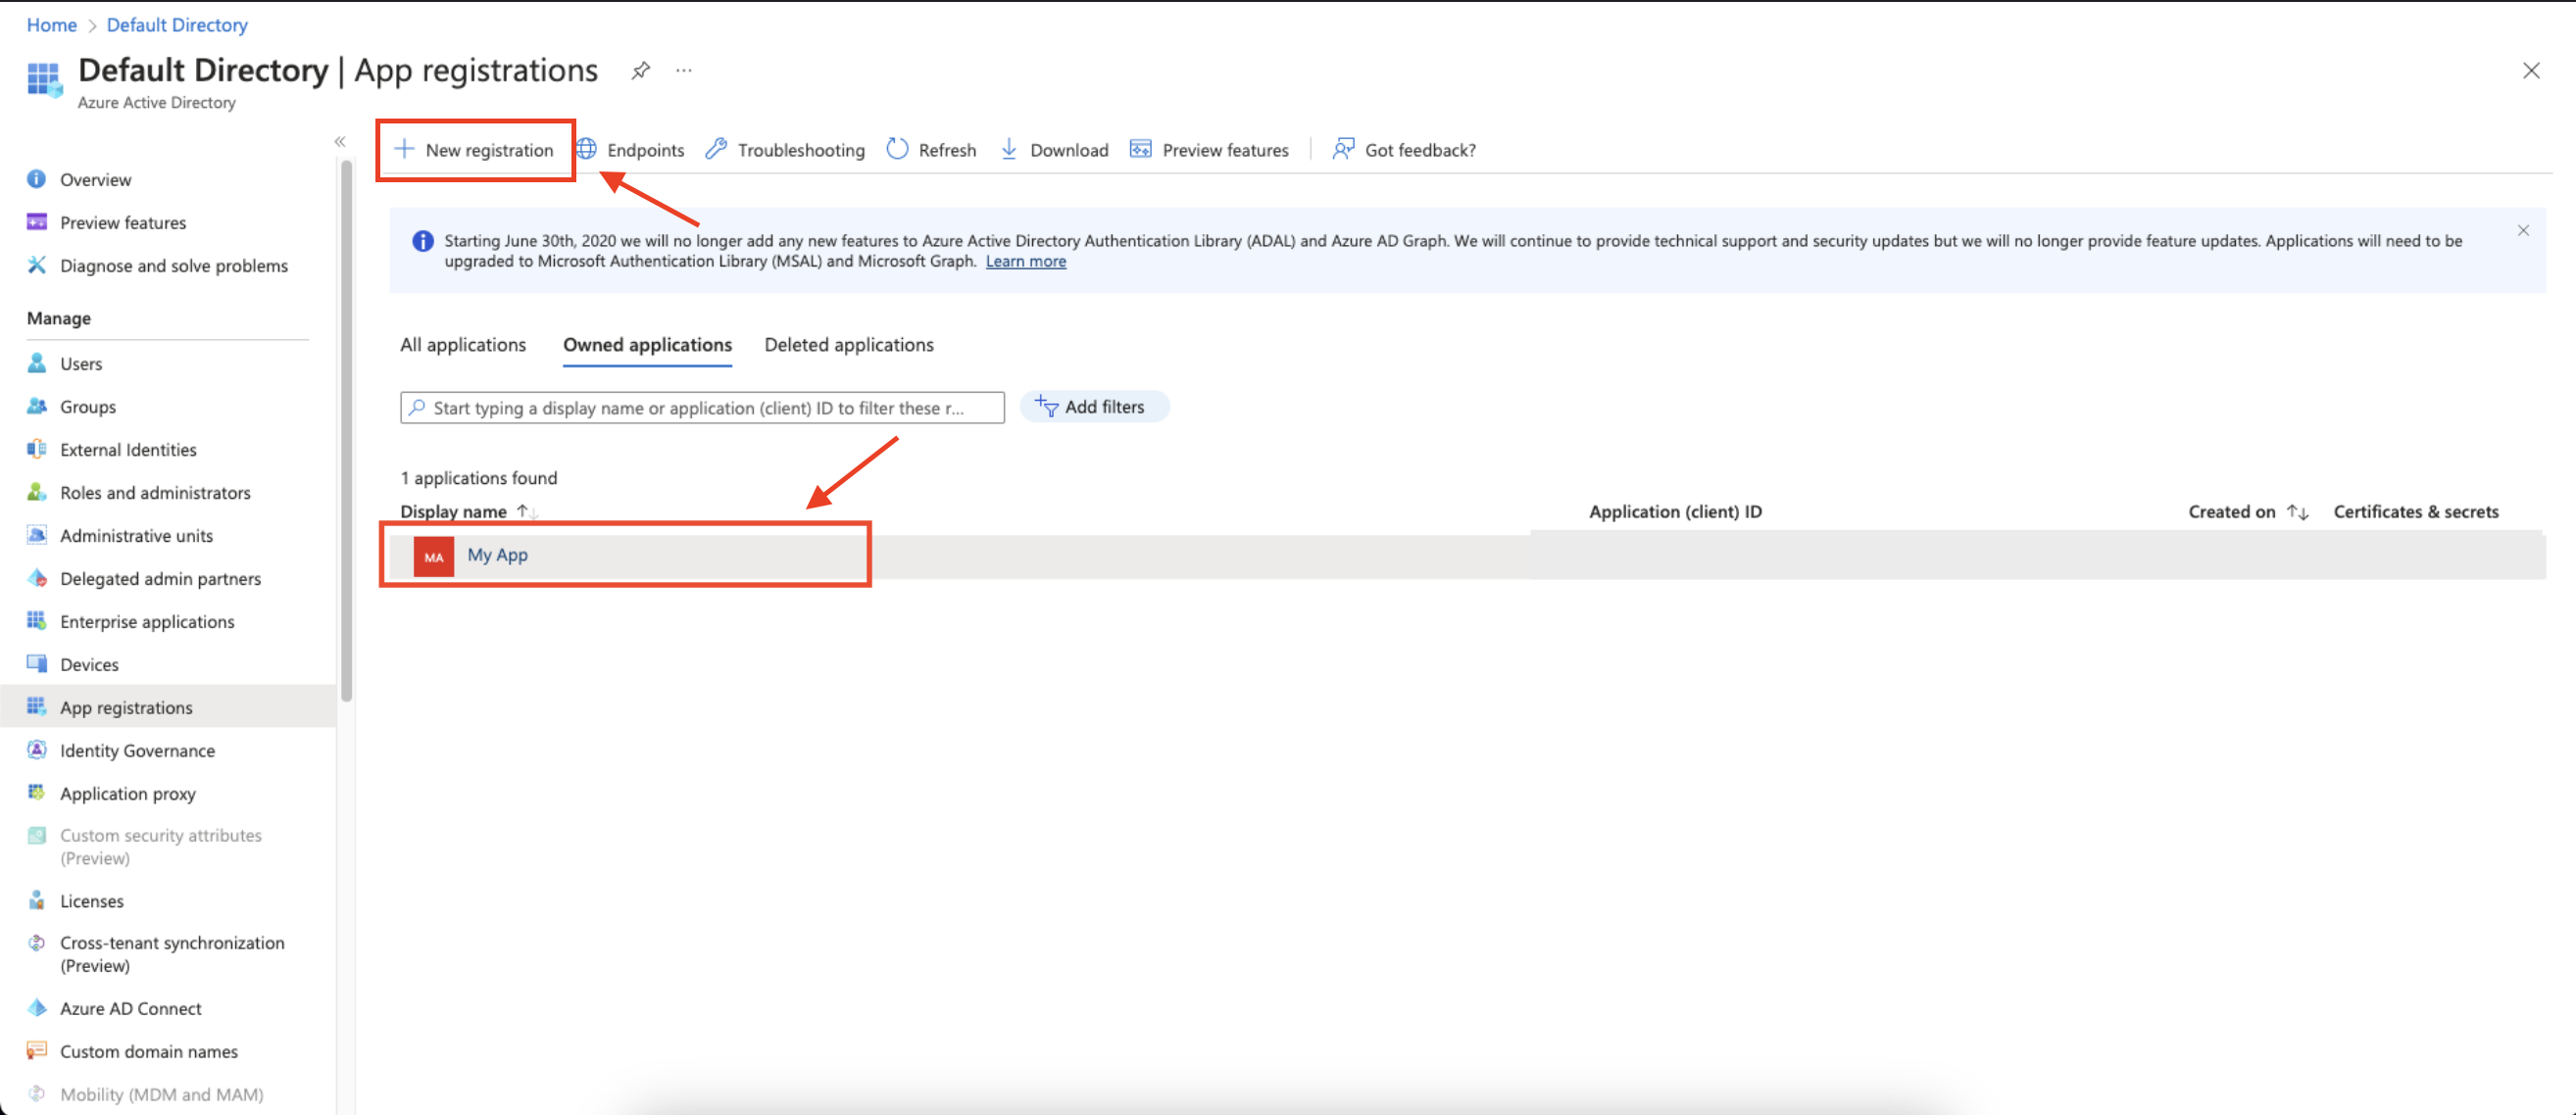Click the Overview info icon in sidebar
This screenshot has width=2576, height=1115.
pyautogui.click(x=37, y=179)
